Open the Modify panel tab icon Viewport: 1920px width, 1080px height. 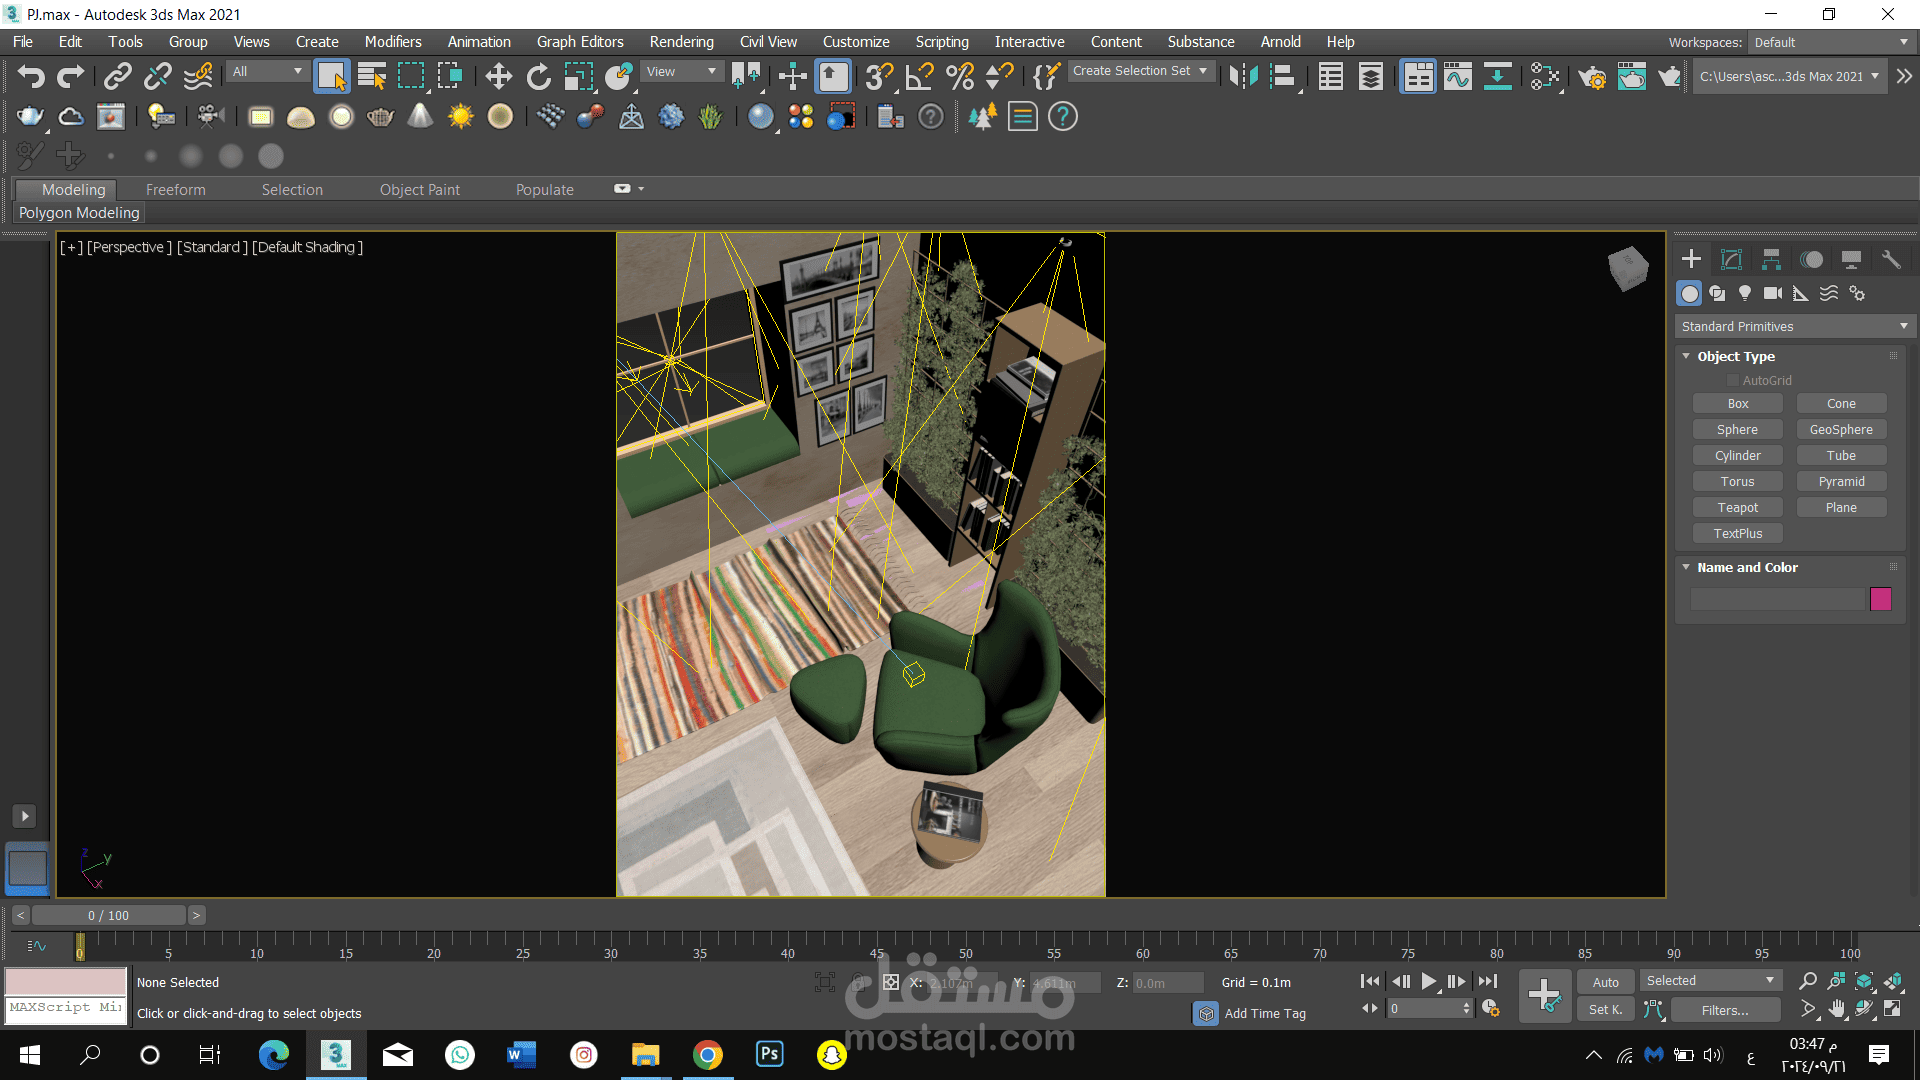click(1731, 260)
